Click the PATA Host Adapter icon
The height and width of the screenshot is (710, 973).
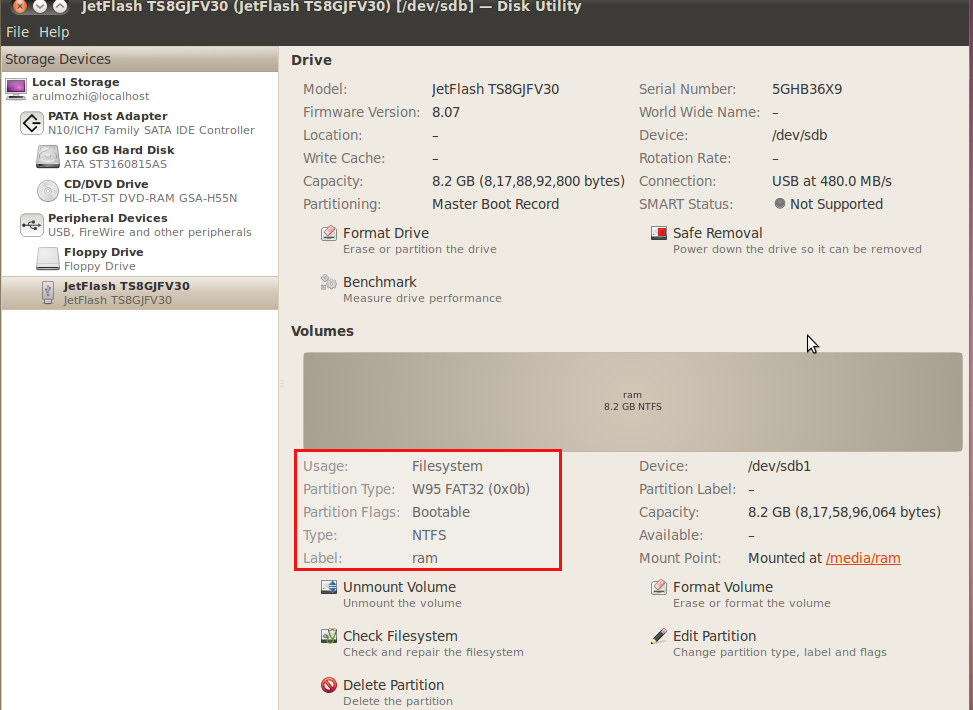[29, 122]
